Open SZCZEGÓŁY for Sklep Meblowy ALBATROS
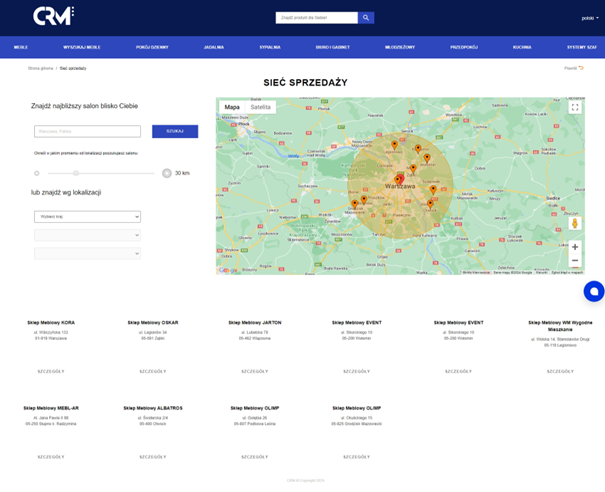The width and height of the screenshot is (605, 492). (x=153, y=457)
